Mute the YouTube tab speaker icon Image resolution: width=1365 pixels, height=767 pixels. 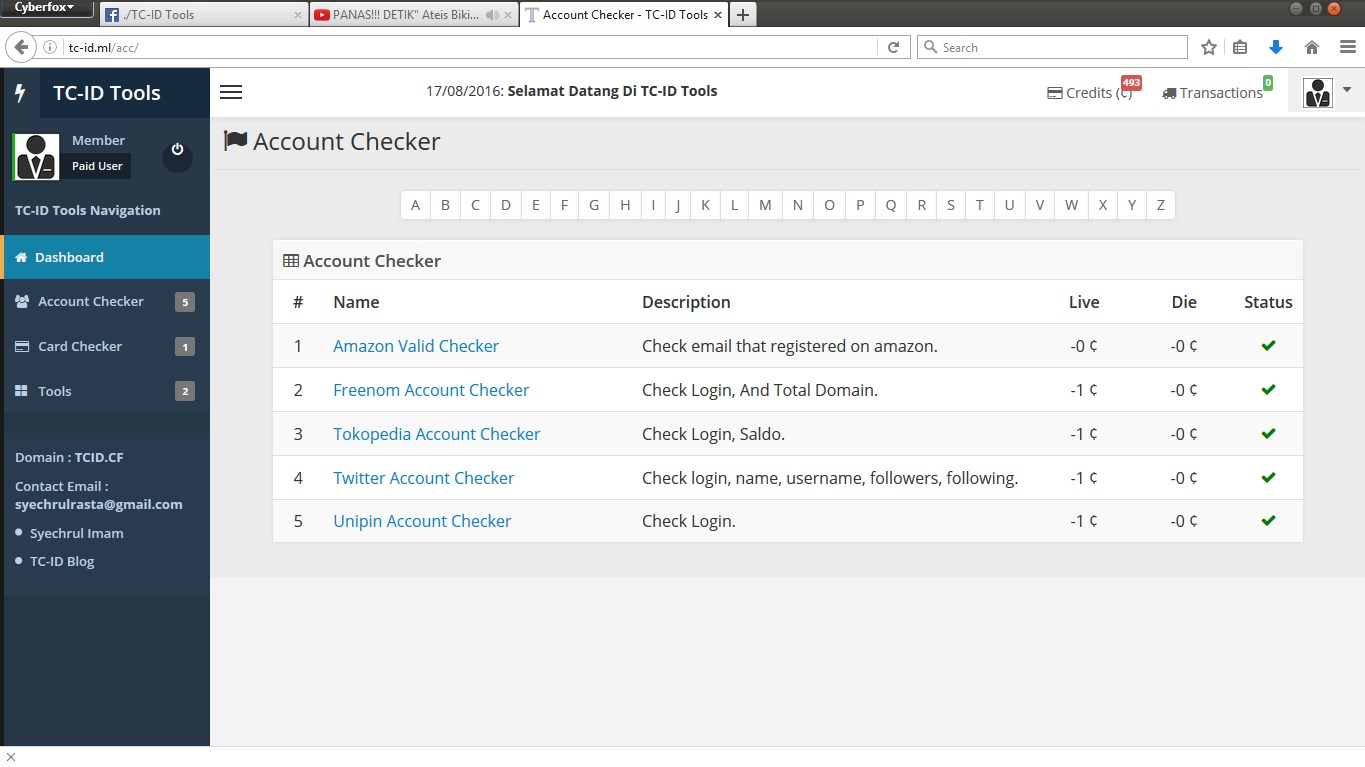[x=491, y=15]
